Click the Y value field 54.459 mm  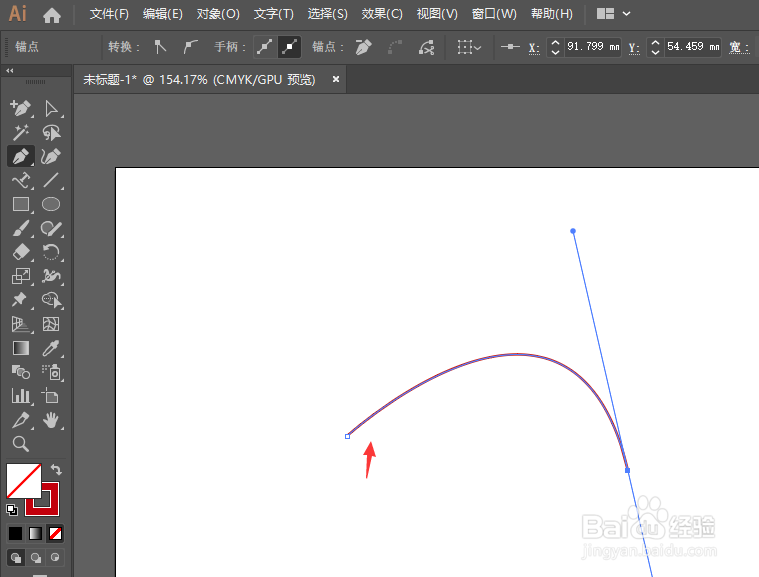pos(693,47)
